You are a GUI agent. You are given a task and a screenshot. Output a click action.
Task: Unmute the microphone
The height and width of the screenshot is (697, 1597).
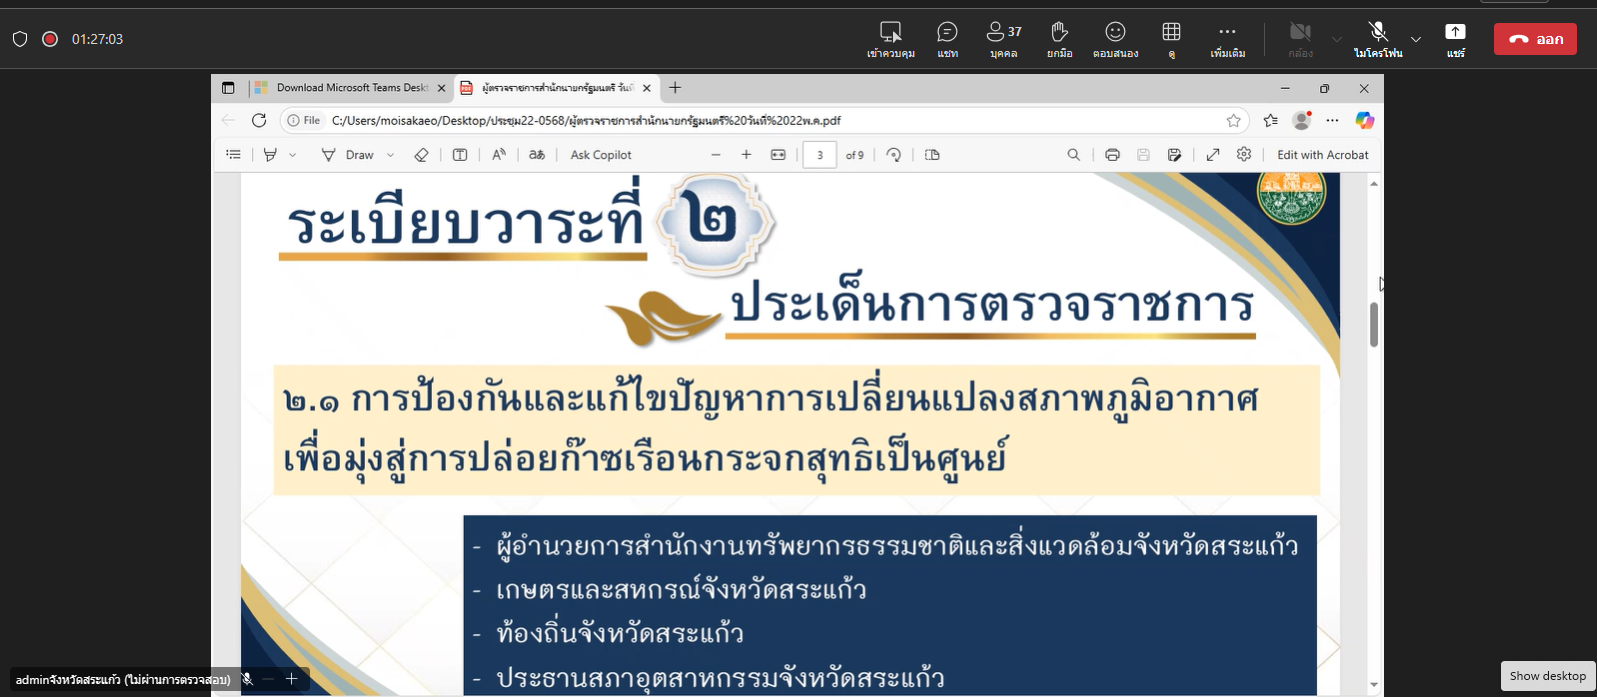pos(1378,38)
